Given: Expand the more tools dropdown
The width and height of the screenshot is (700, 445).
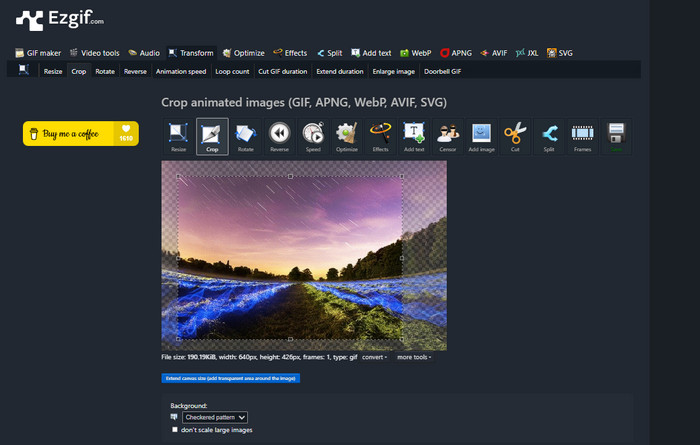Looking at the screenshot, I should [x=414, y=357].
